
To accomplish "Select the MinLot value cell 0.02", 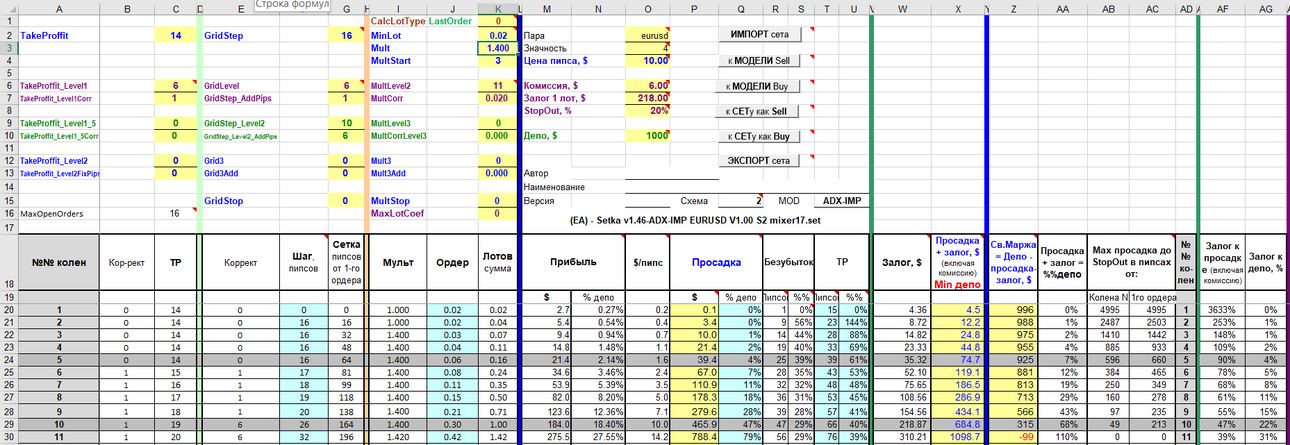I will click(498, 35).
